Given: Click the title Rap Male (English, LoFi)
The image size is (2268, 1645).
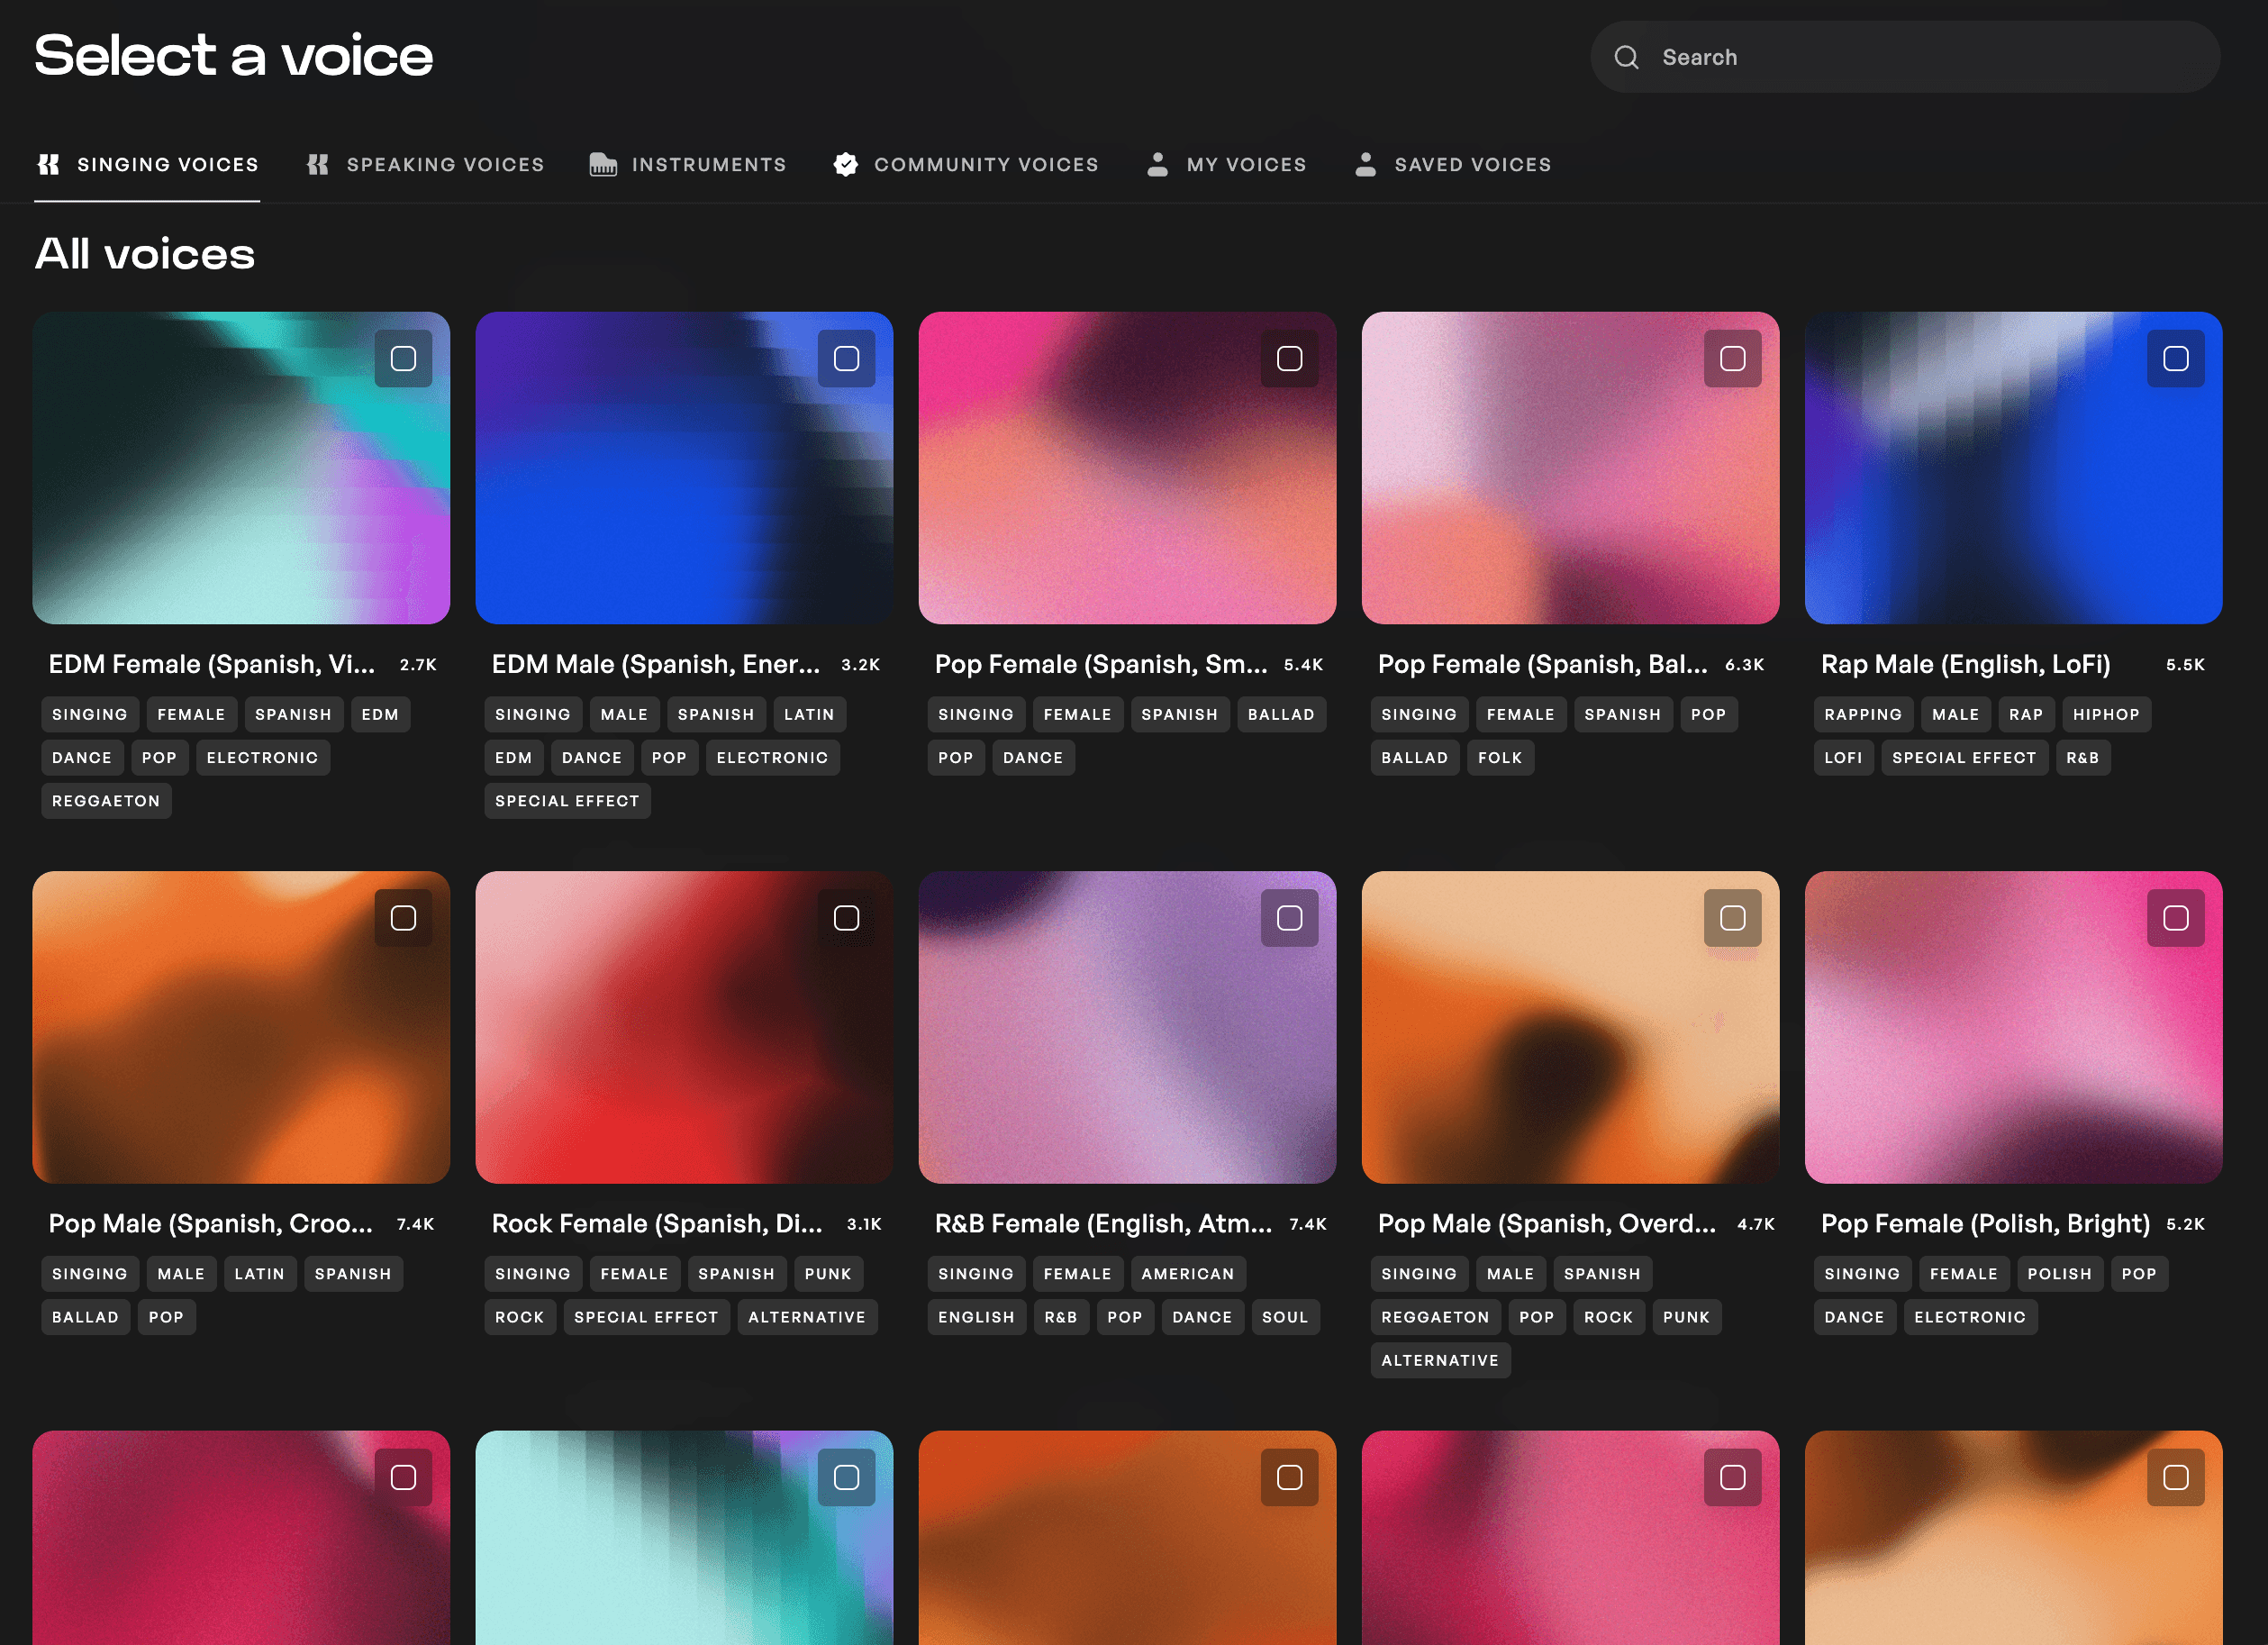Looking at the screenshot, I should pos(1965,664).
